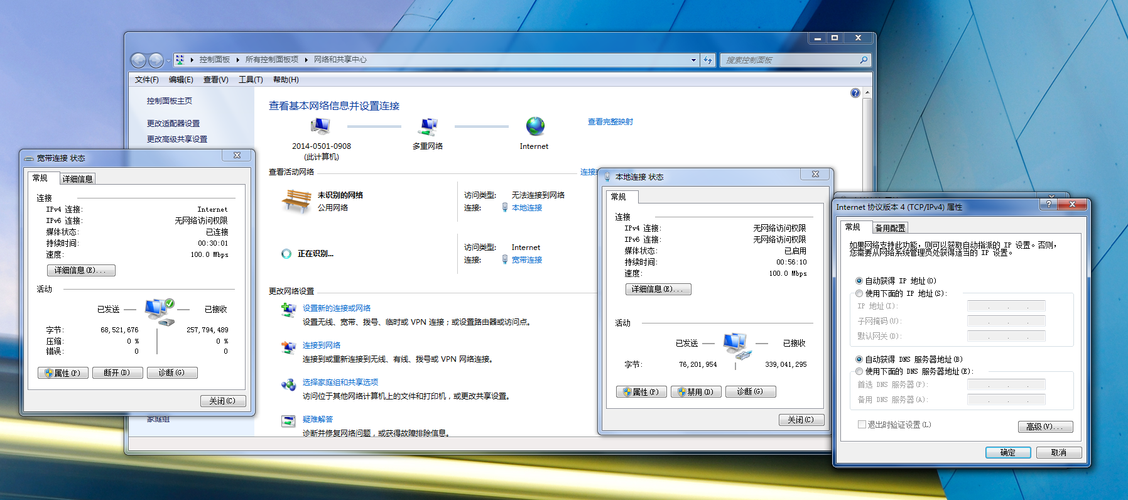Open 设置新的连接或网络 link
This screenshot has width=1128, height=500.
(x=337, y=308)
